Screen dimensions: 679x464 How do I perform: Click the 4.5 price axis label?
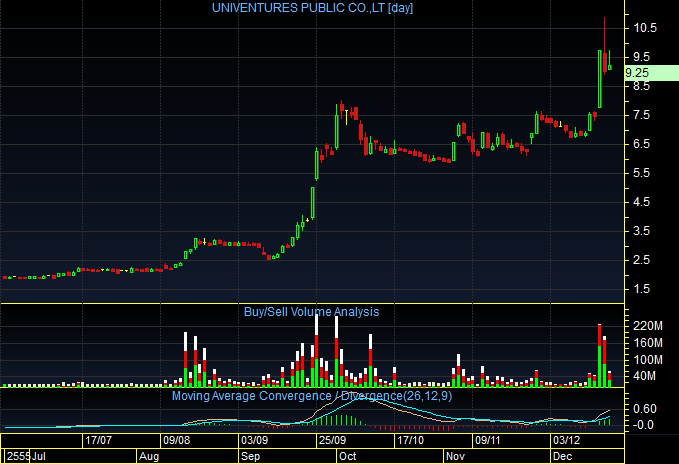coord(642,202)
